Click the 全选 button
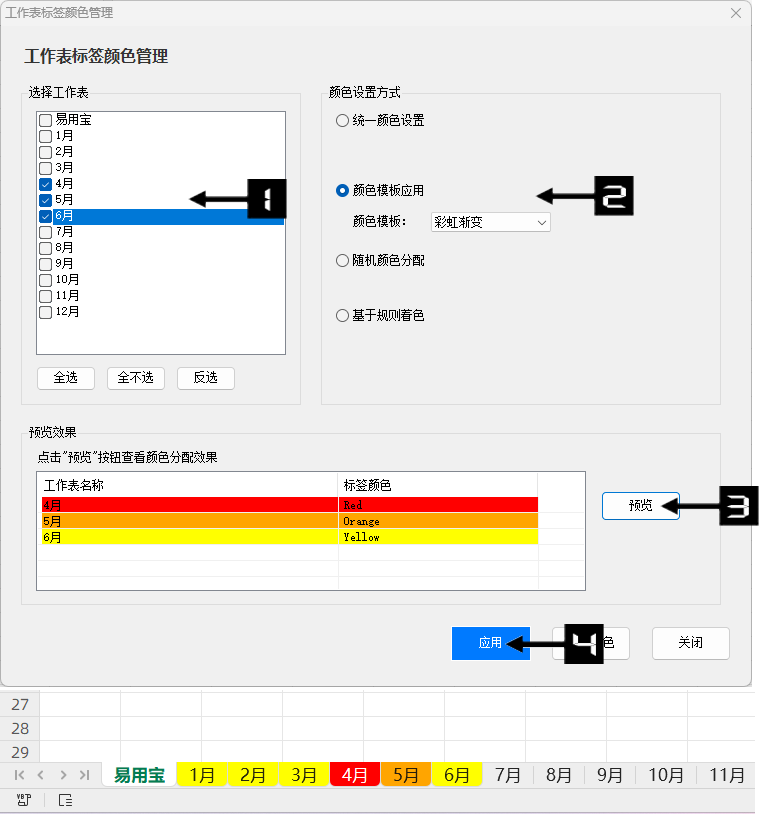 65,378
